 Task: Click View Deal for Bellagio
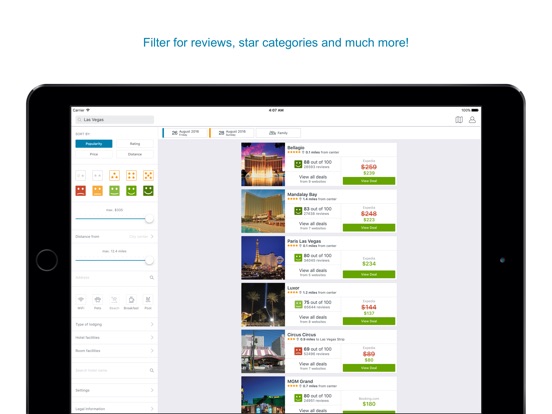click(x=369, y=181)
